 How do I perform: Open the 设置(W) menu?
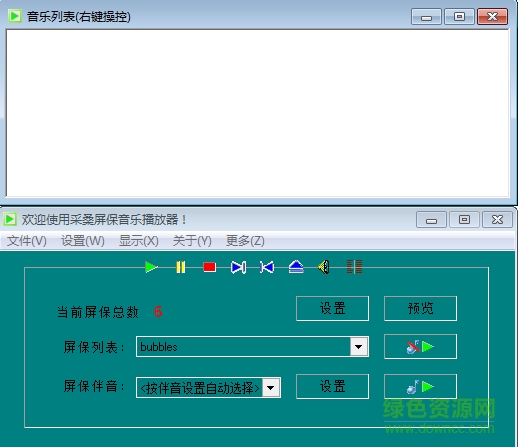point(83,241)
